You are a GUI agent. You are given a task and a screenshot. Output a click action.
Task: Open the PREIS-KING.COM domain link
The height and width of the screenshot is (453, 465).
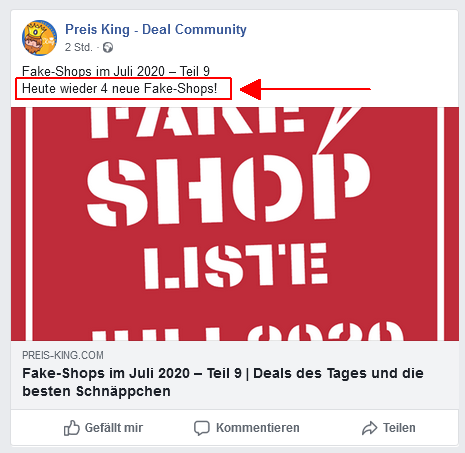[x=63, y=355]
